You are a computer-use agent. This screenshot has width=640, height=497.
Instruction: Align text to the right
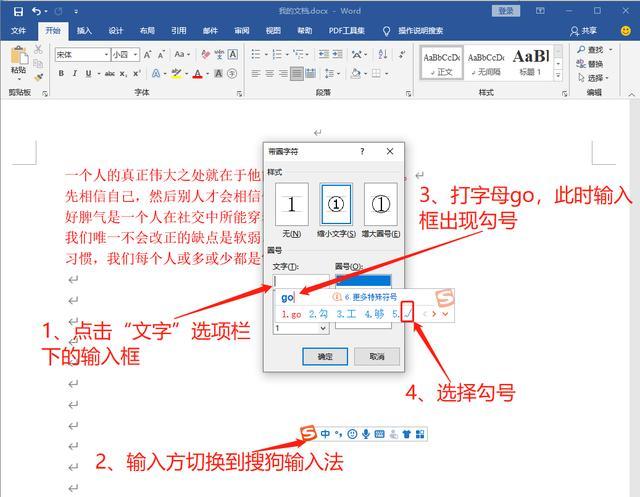[283, 73]
